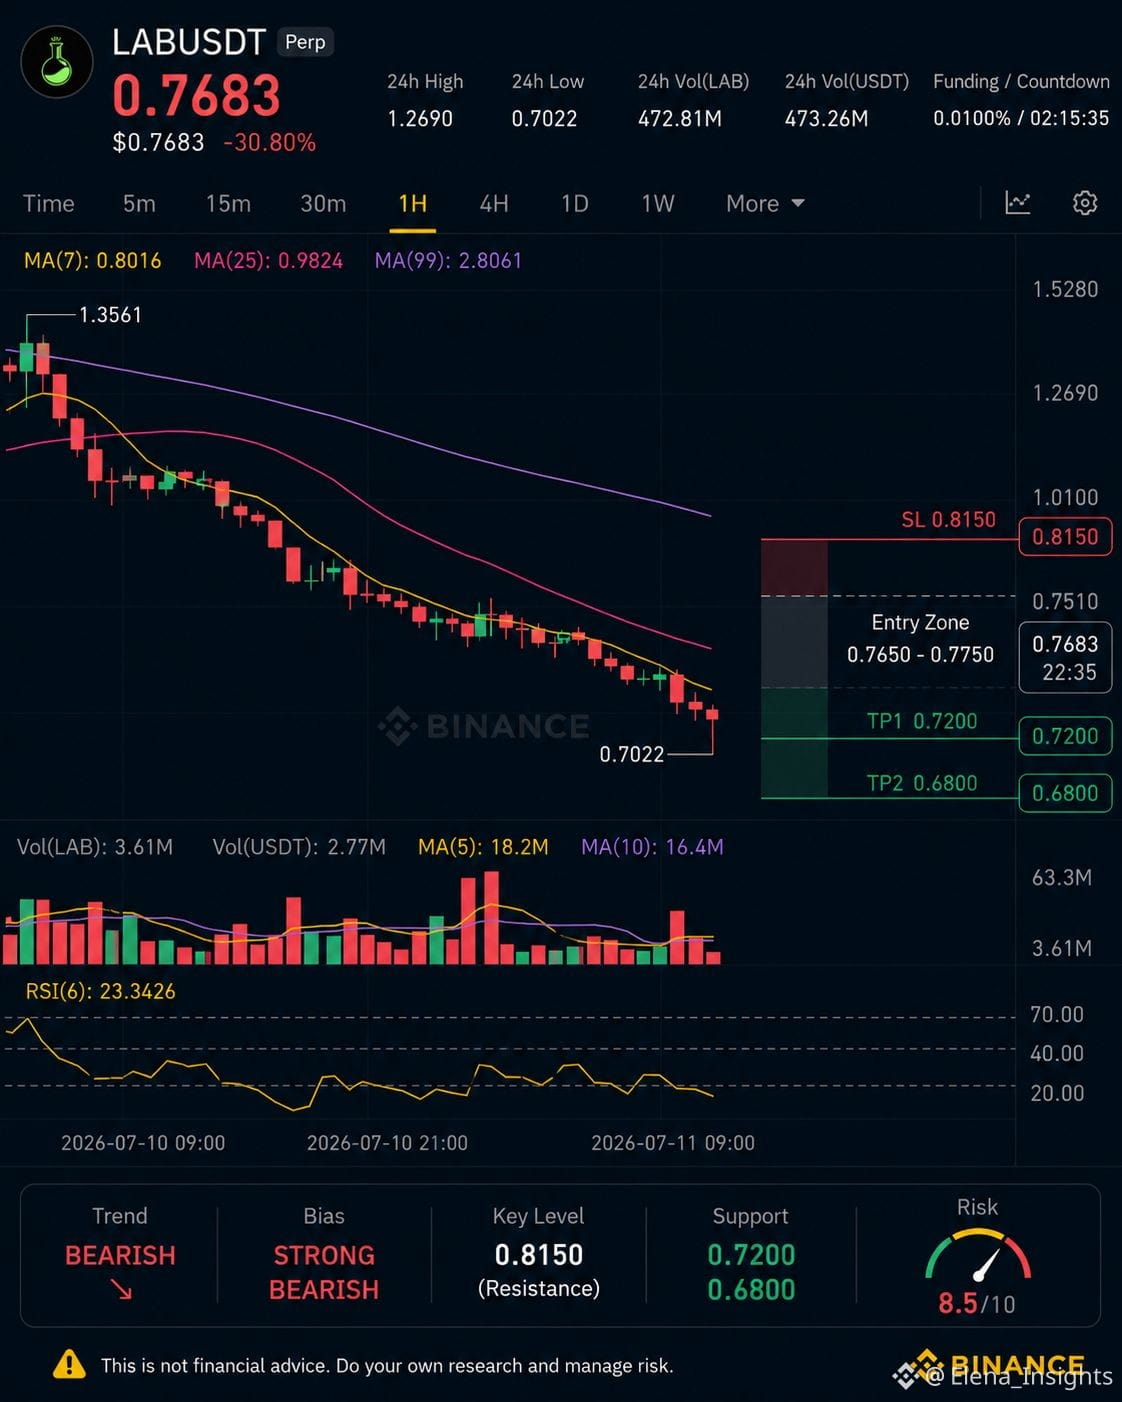Click the 24h Vol(LAB) value 472.81M
This screenshot has width=1122, height=1402.
click(680, 119)
